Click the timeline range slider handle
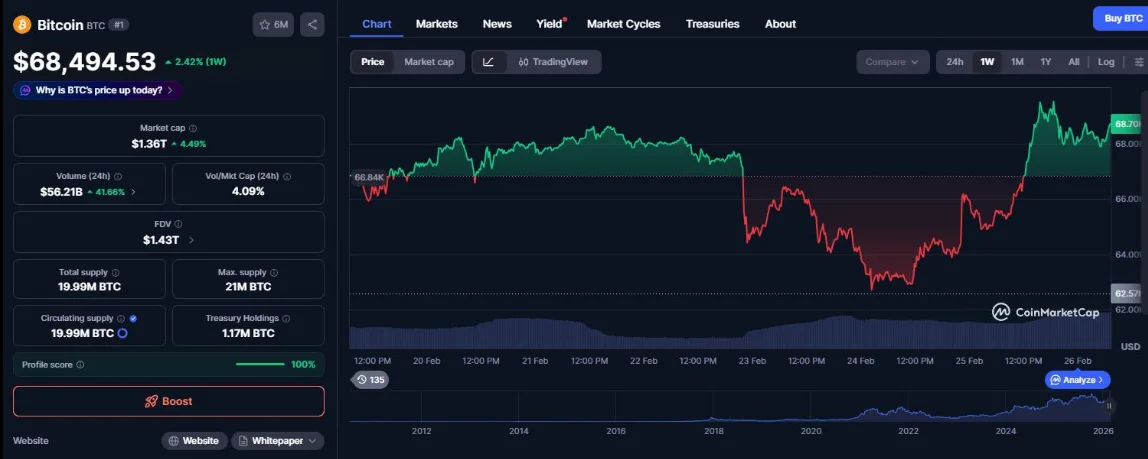The height and width of the screenshot is (459, 1148). pos(1109,406)
